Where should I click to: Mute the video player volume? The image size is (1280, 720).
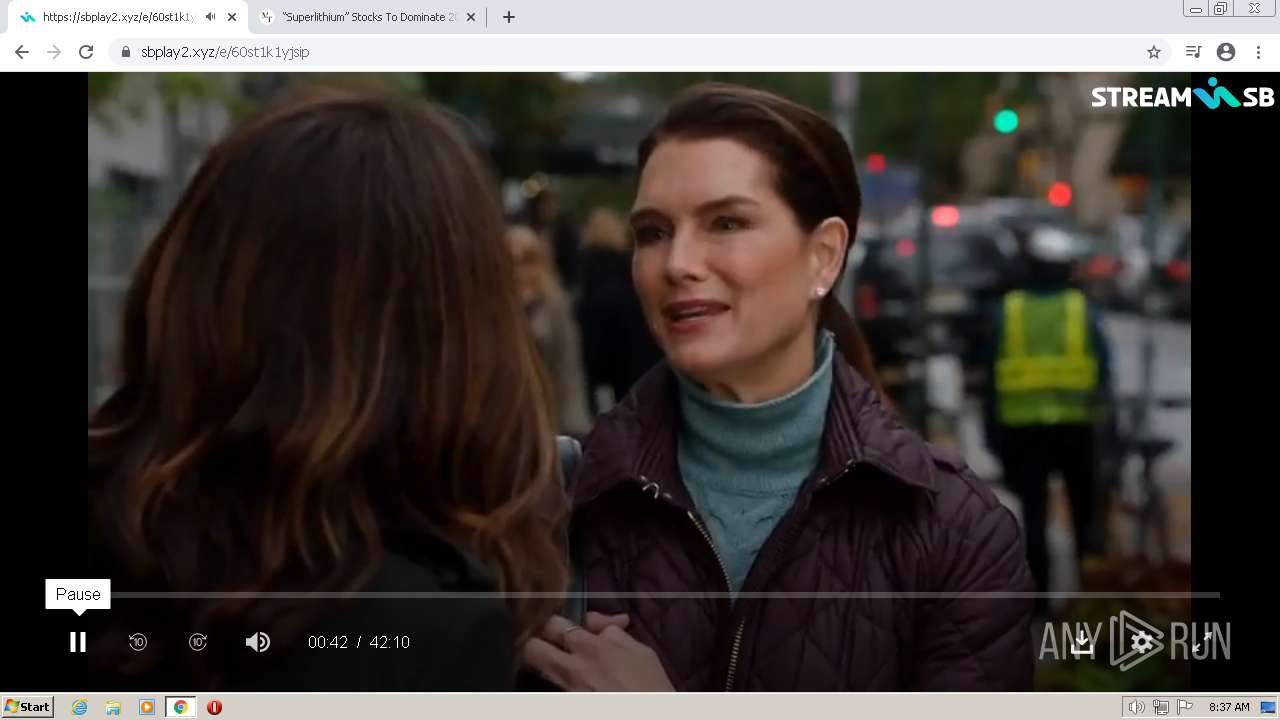pyautogui.click(x=258, y=642)
